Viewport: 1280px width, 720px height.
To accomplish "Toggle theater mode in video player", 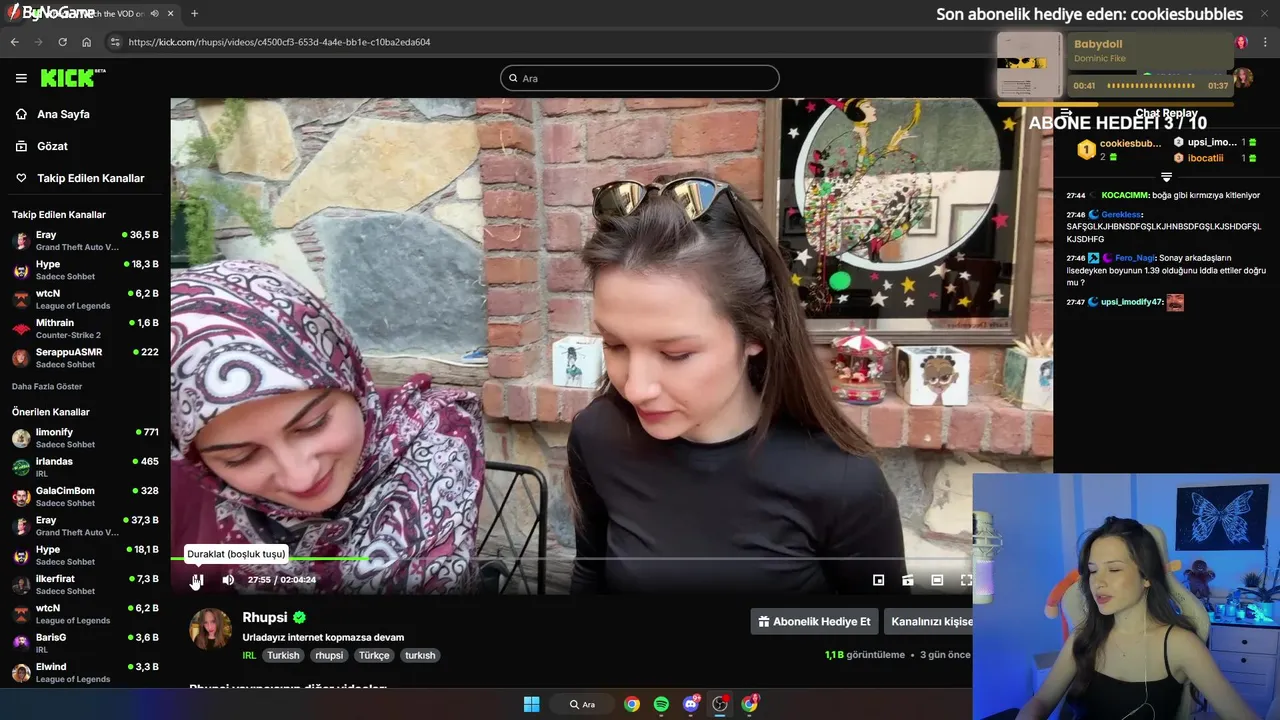I will click(937, 580).
